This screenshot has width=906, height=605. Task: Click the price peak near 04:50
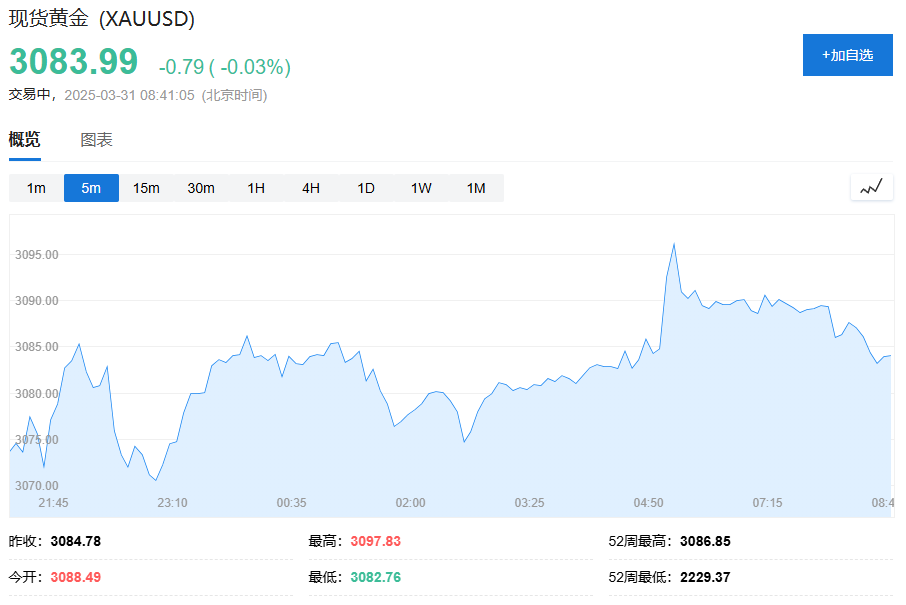pos(674,244)
